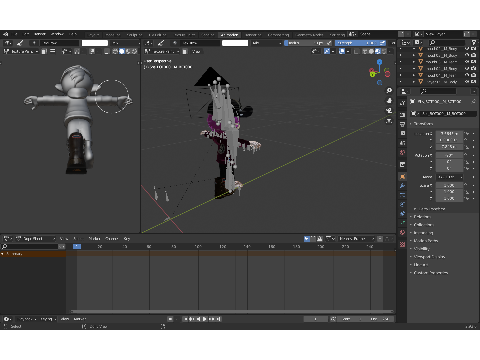Open the Render menu in top bar
Screen dimensions: 480x360
pos(40,34)
